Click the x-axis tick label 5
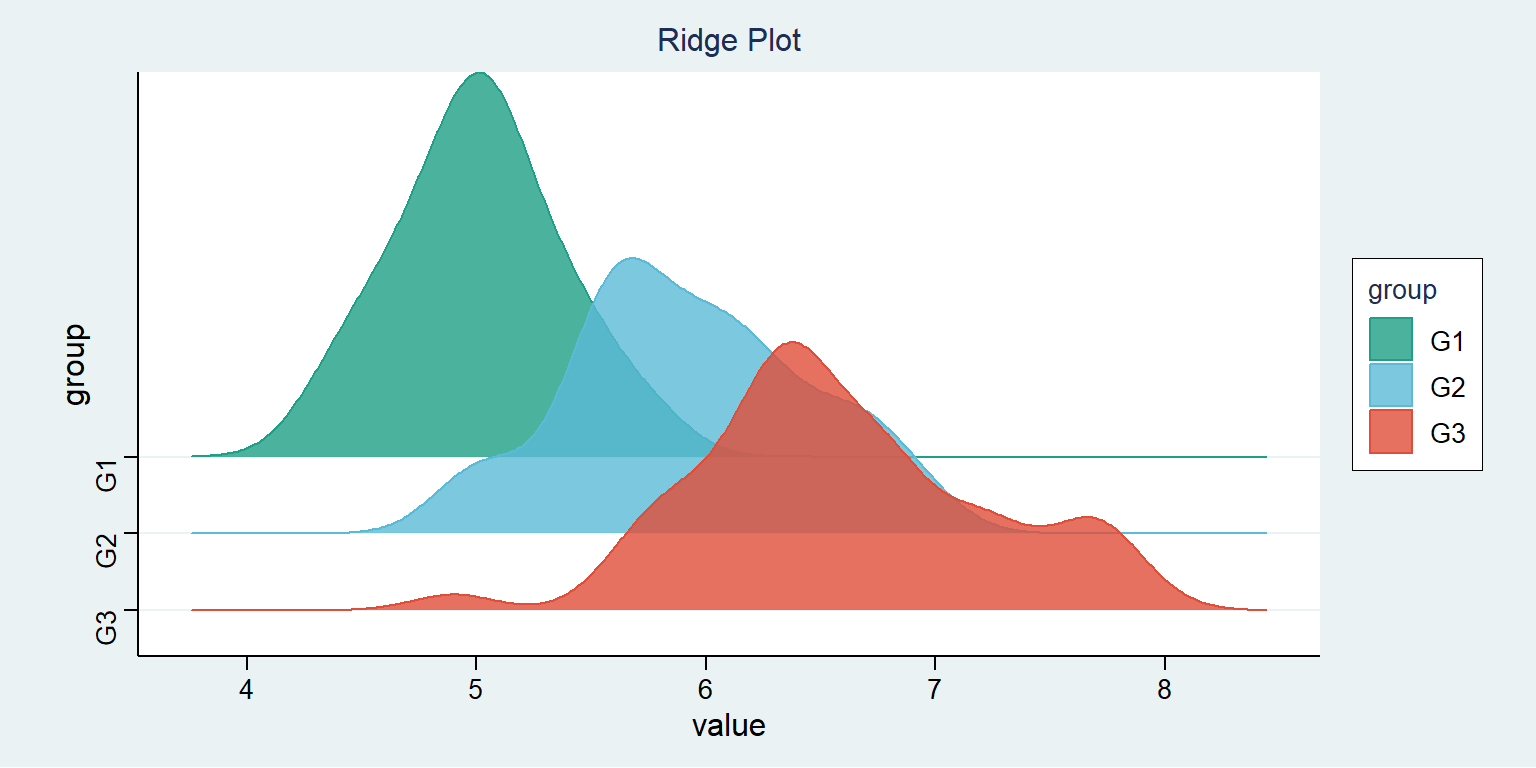 476,688
